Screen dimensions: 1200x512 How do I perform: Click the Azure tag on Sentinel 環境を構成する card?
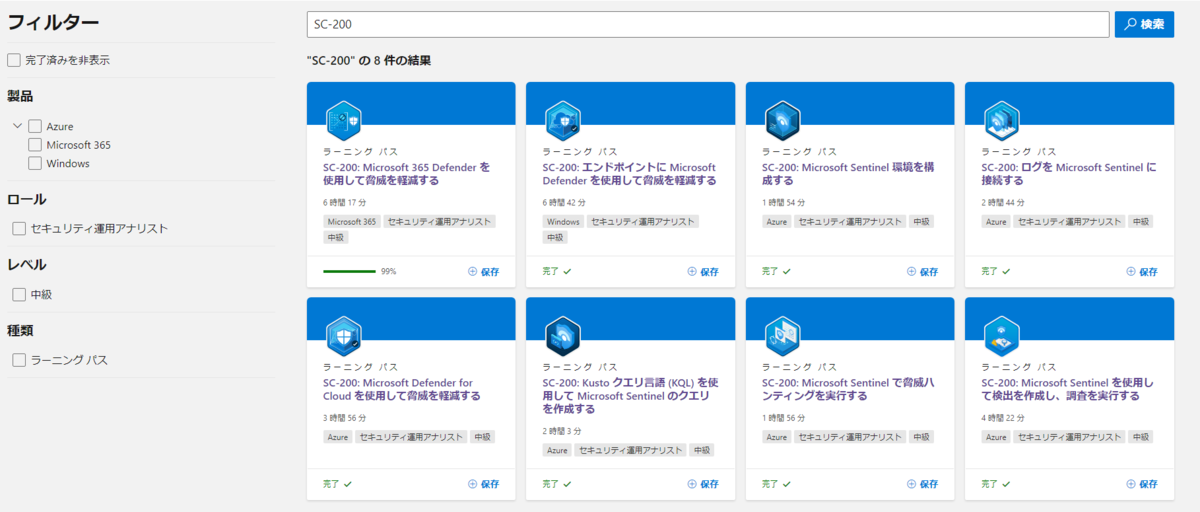point(777,221)
